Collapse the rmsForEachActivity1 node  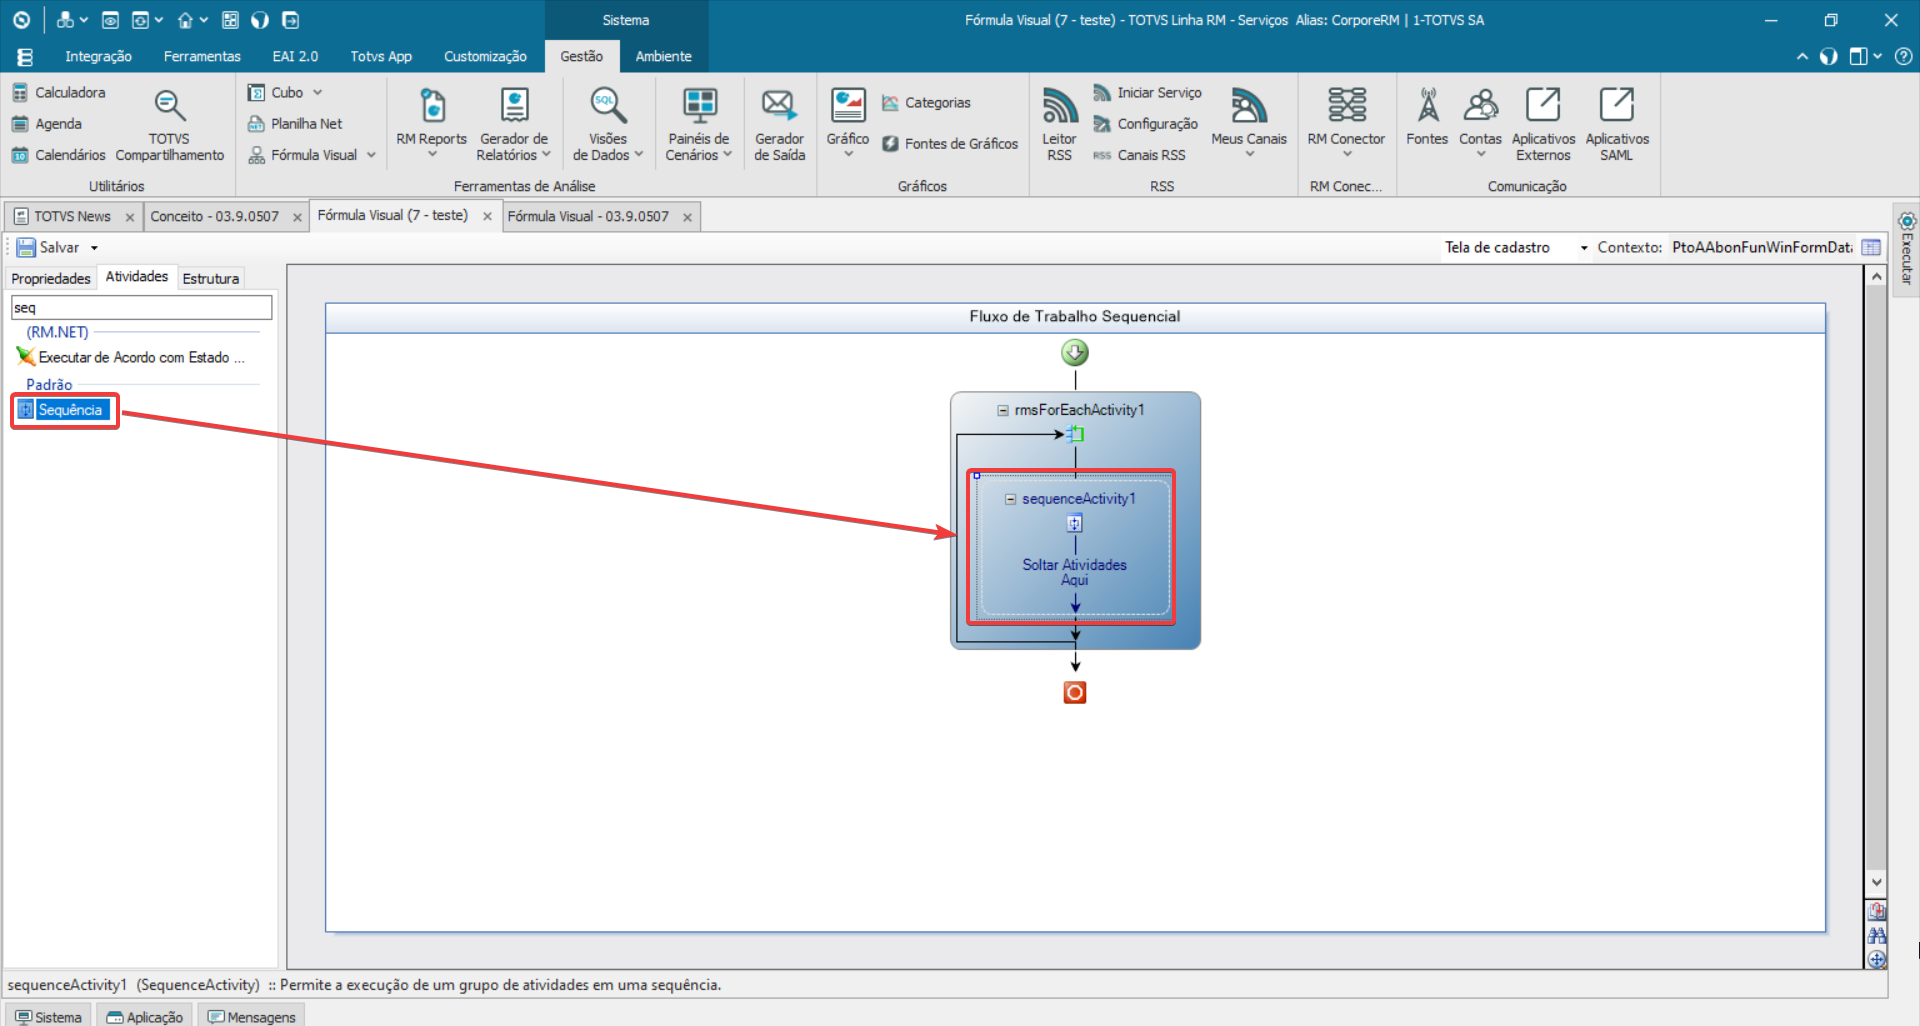coord(1002,410)
